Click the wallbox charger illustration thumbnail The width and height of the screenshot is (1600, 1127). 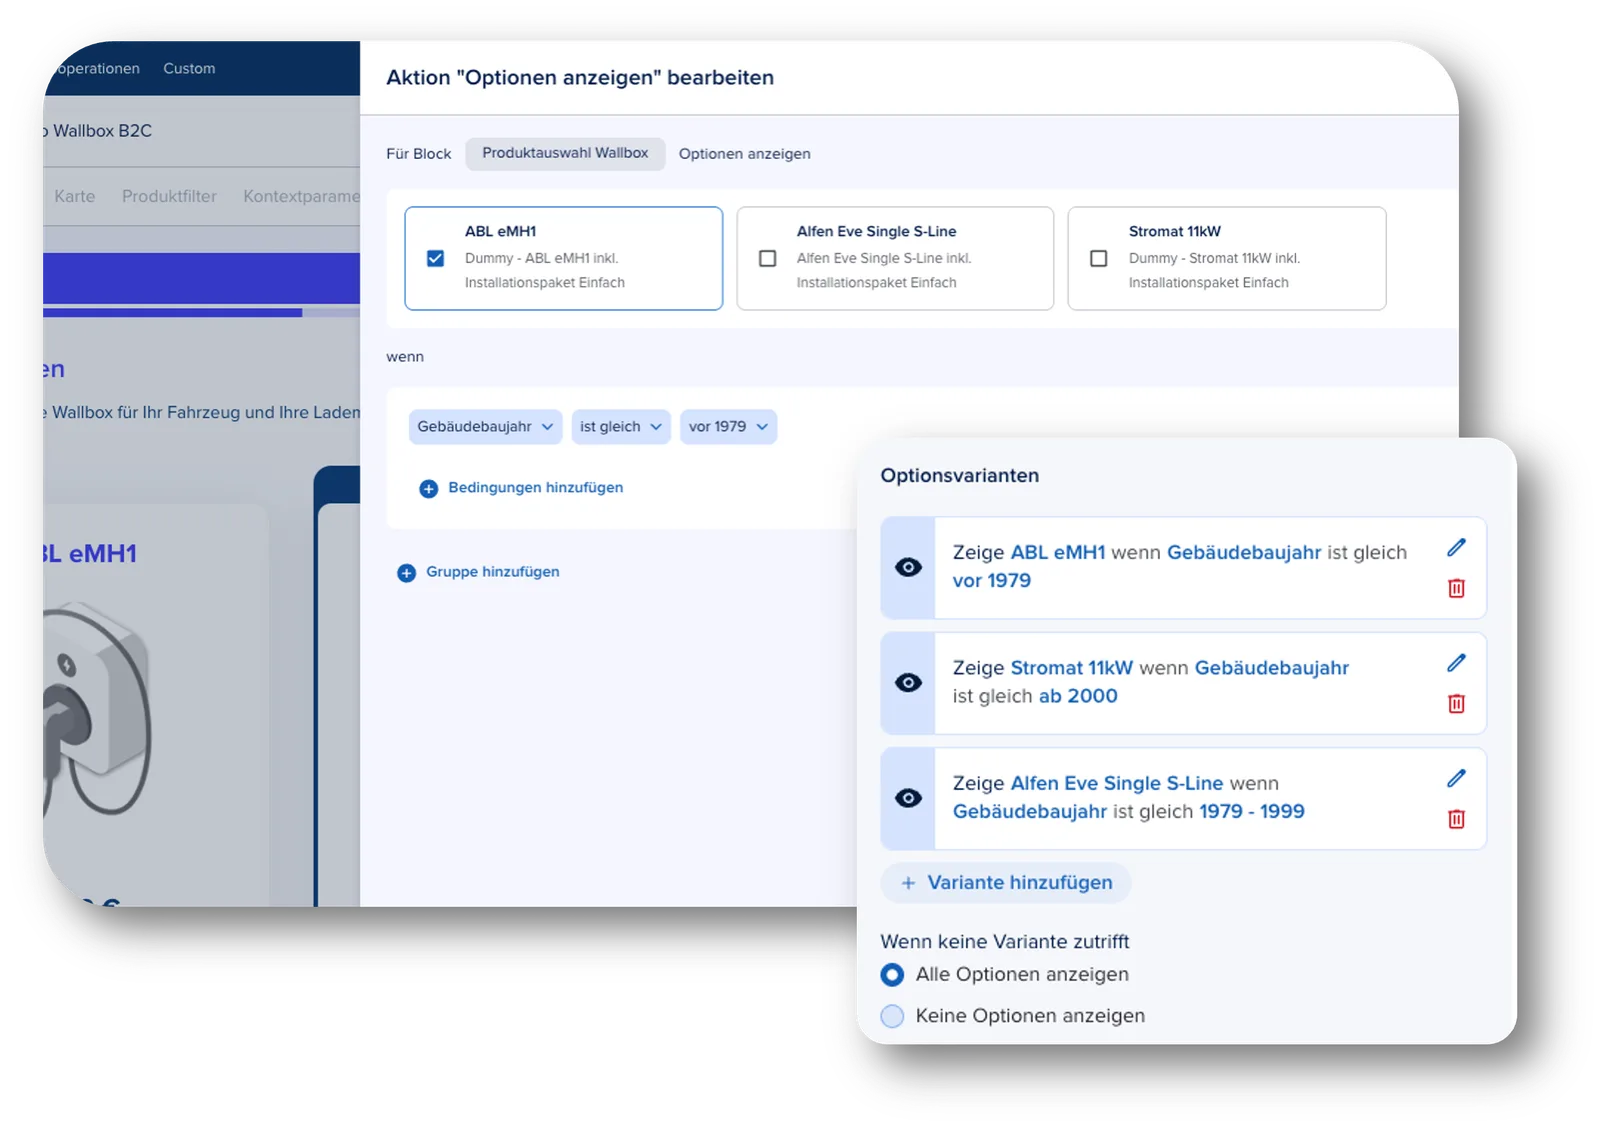click(x=97, y=706)
